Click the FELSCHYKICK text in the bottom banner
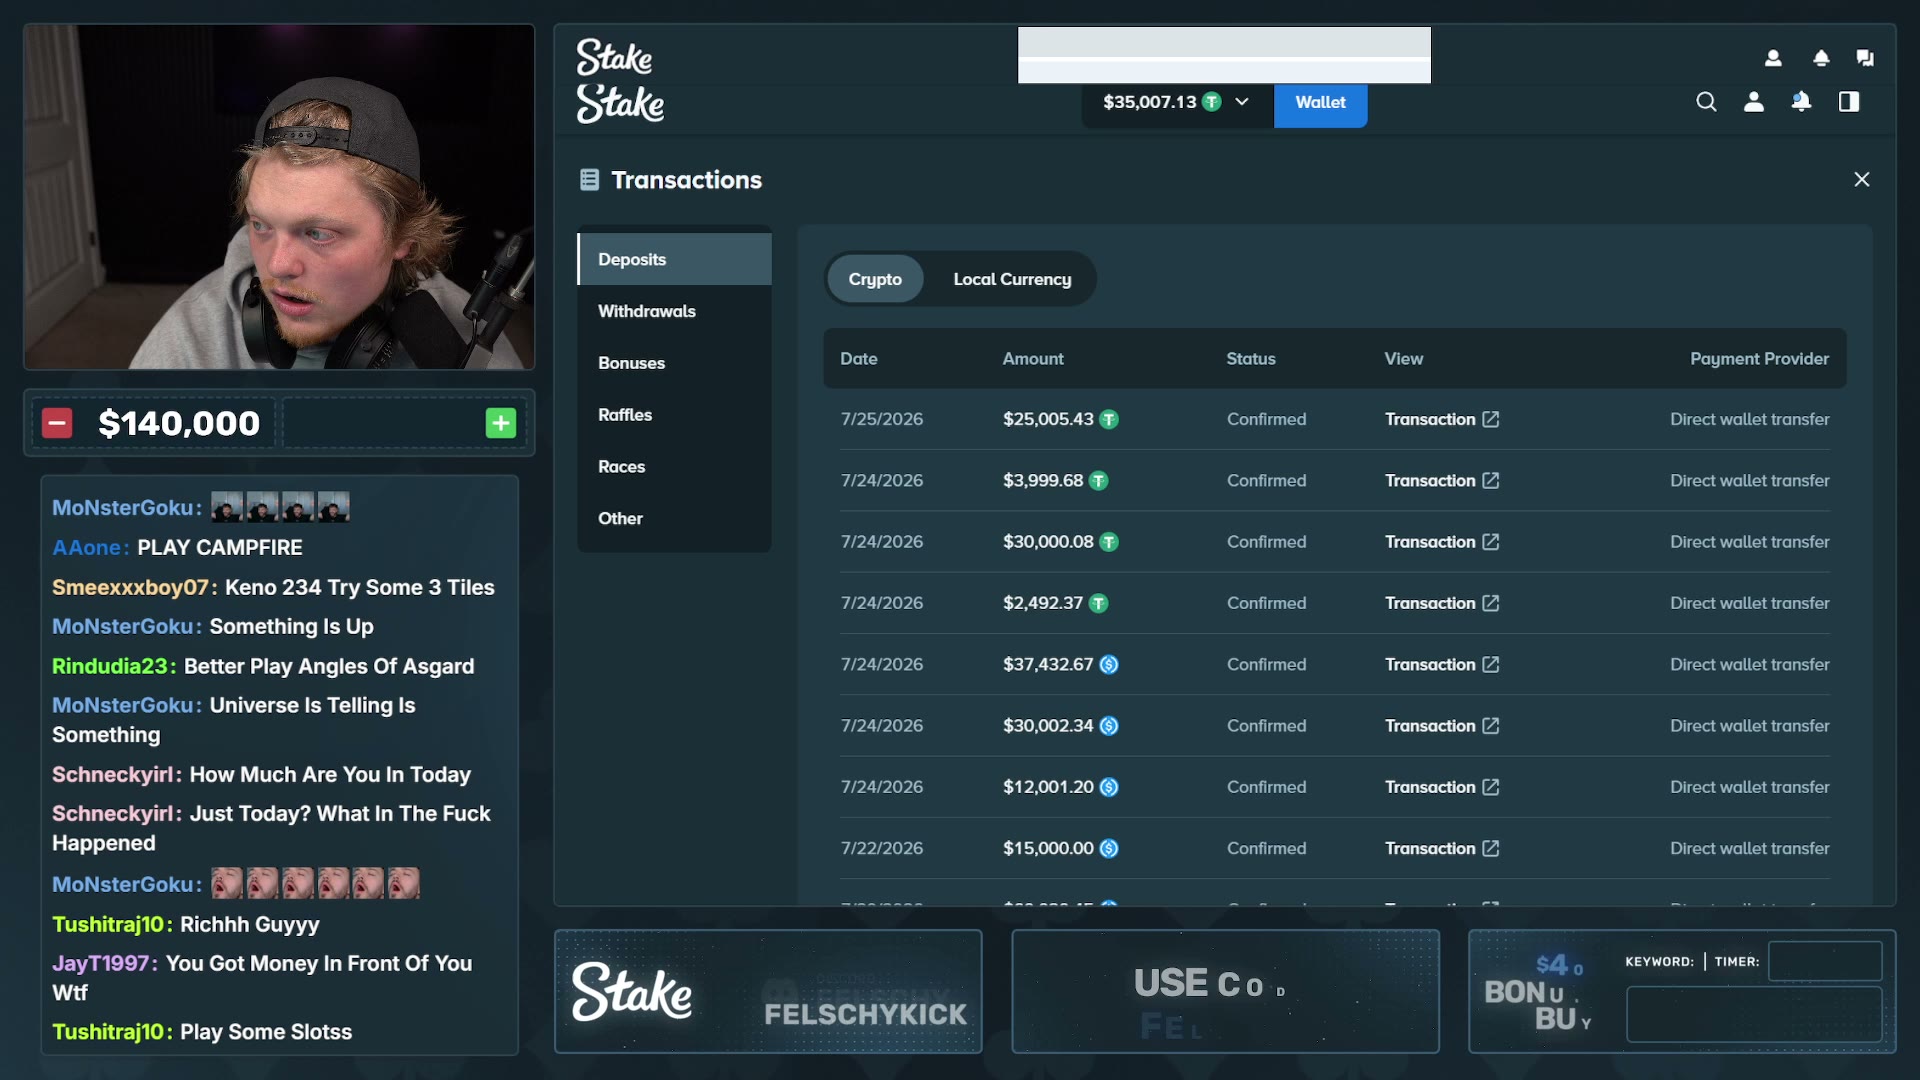Image resolution: width=1920 pixels, height=1080 pixels. pyautogui.click(x=866, y=1014)
